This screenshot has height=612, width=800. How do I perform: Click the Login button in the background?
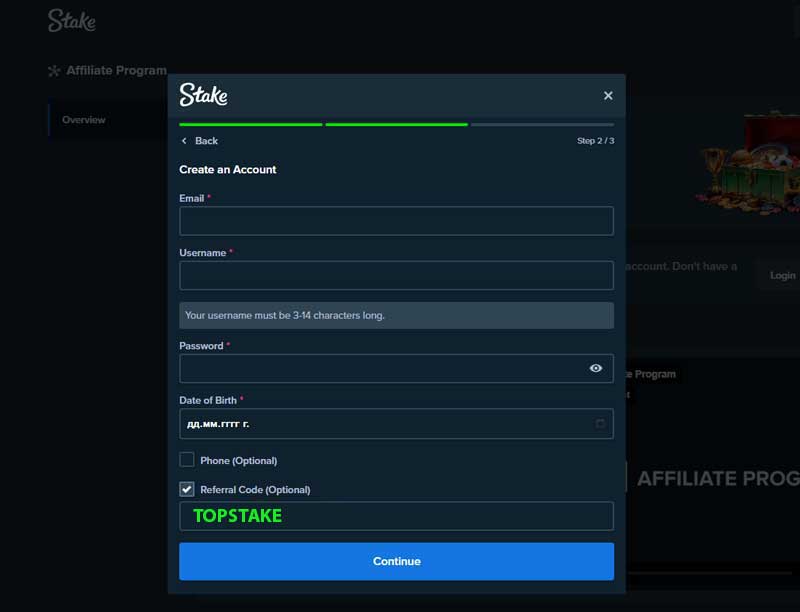(x=782, y=275)
